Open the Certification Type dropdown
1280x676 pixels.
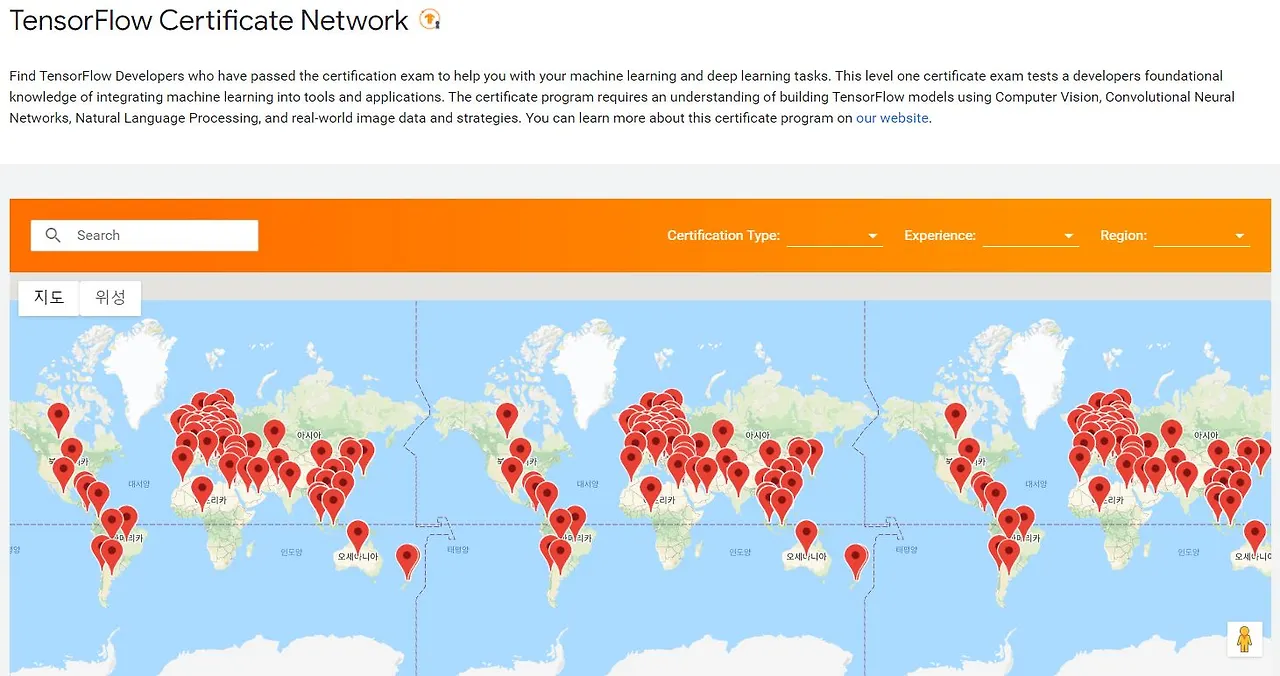(834, 236)
